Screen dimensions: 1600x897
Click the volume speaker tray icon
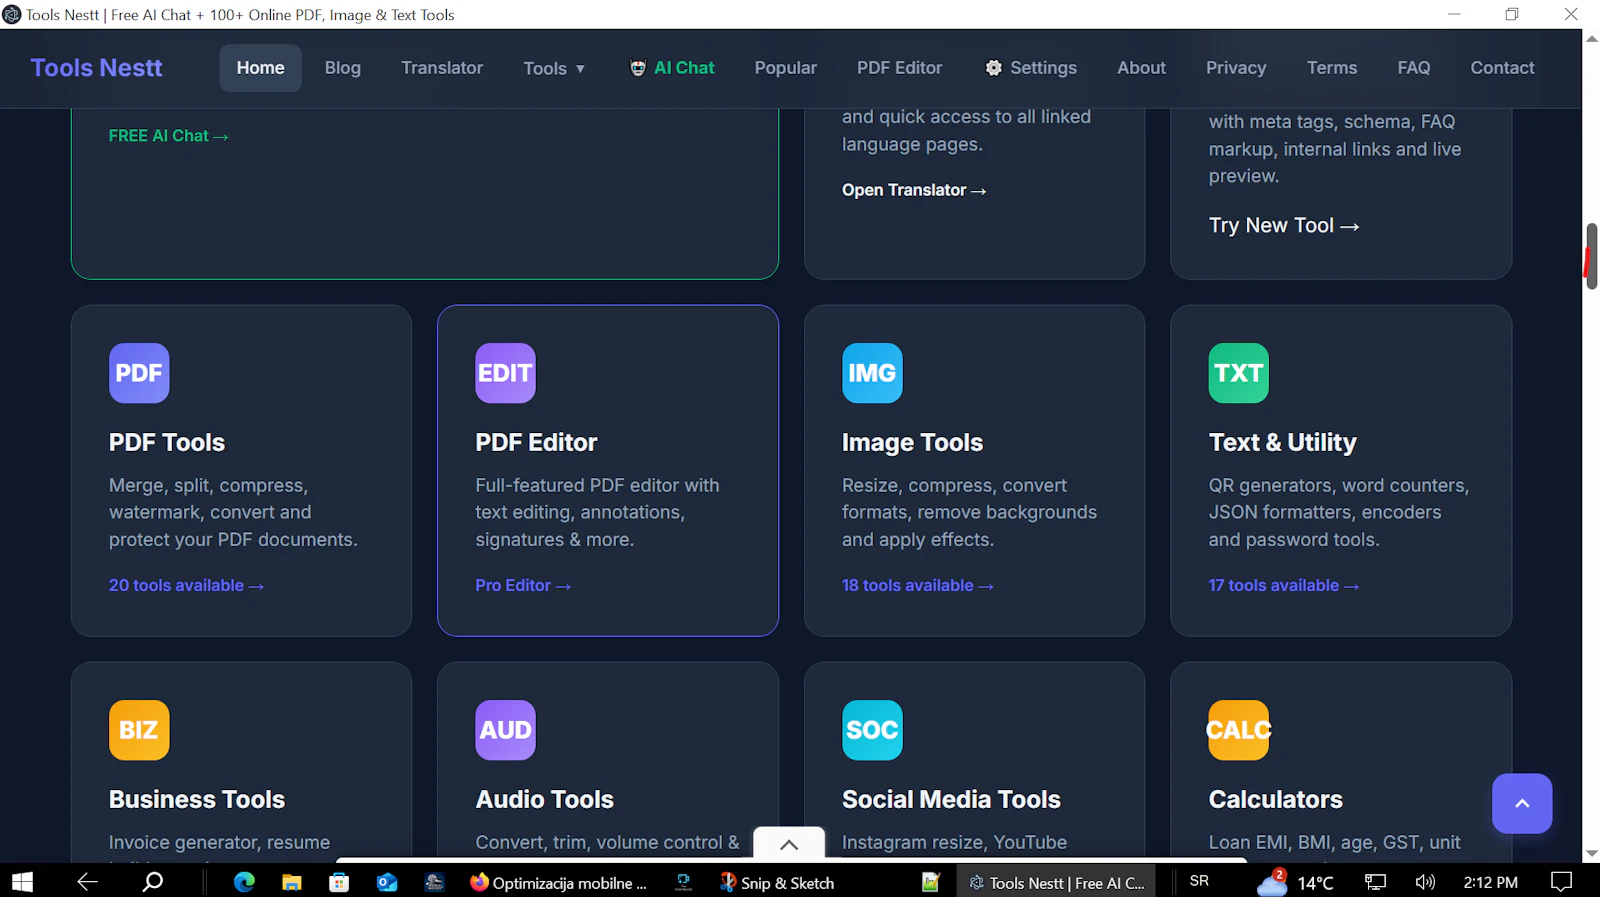click(x=1425, y=882)
